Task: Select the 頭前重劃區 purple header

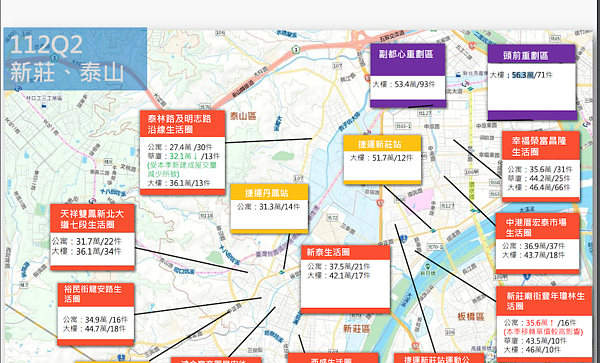Action: point(532,54)
